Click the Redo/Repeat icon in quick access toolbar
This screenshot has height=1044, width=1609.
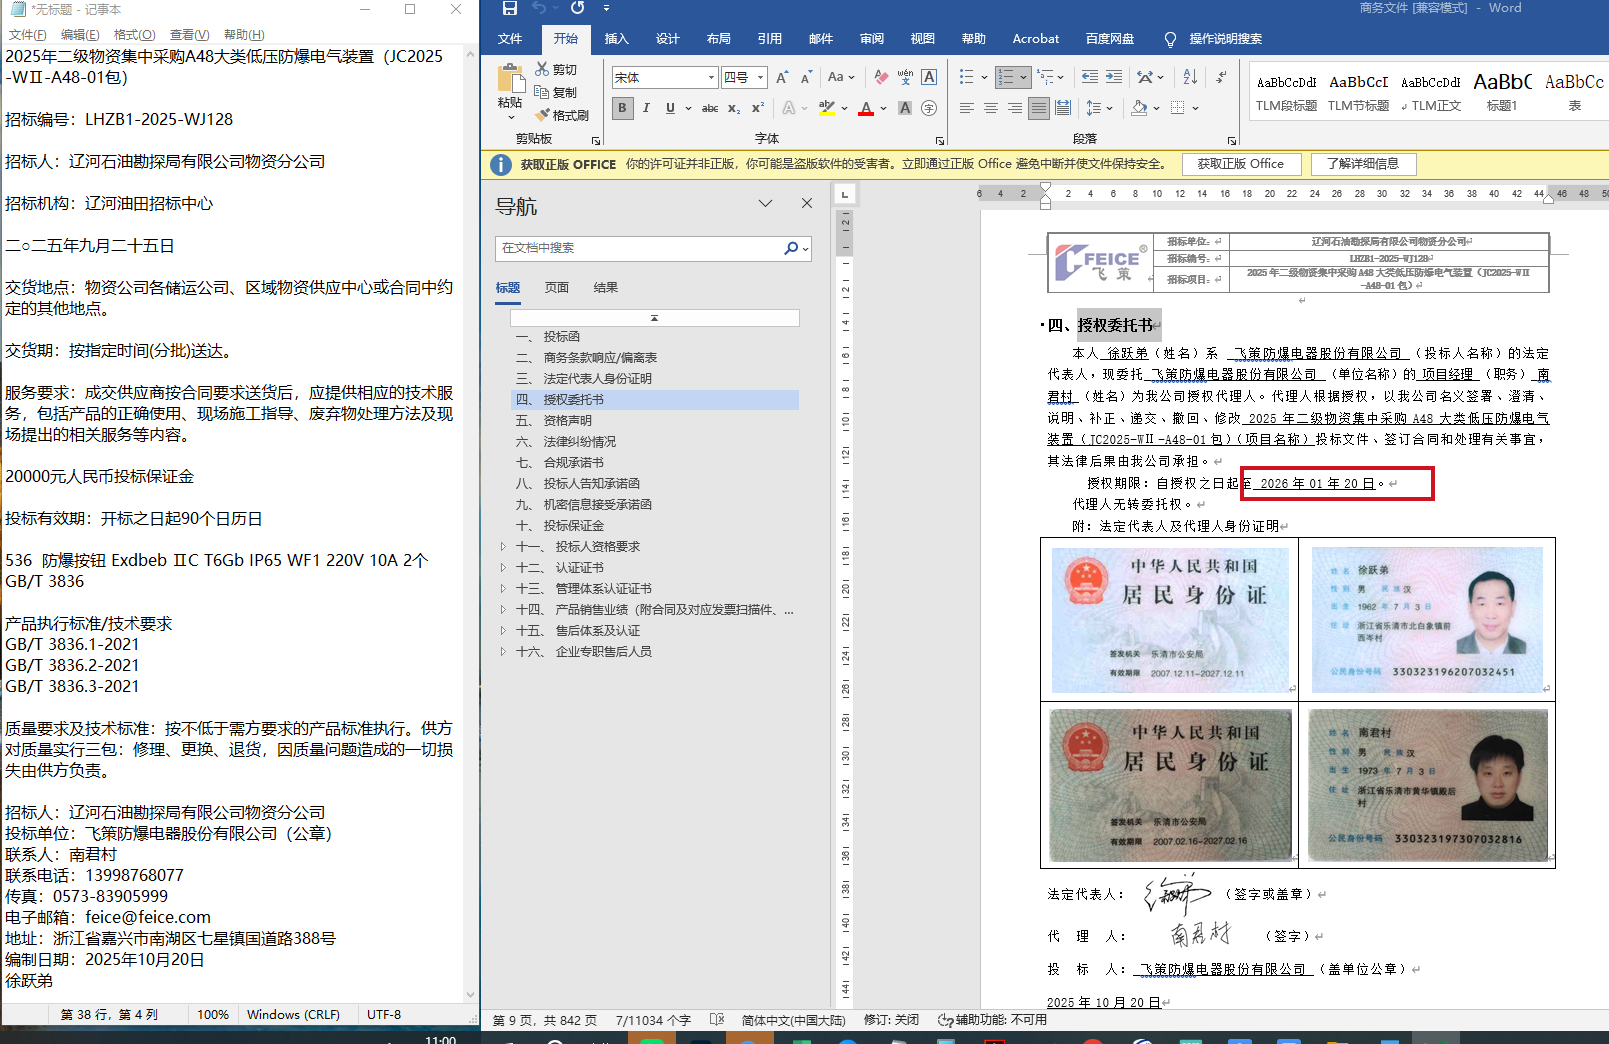(577, 8)
